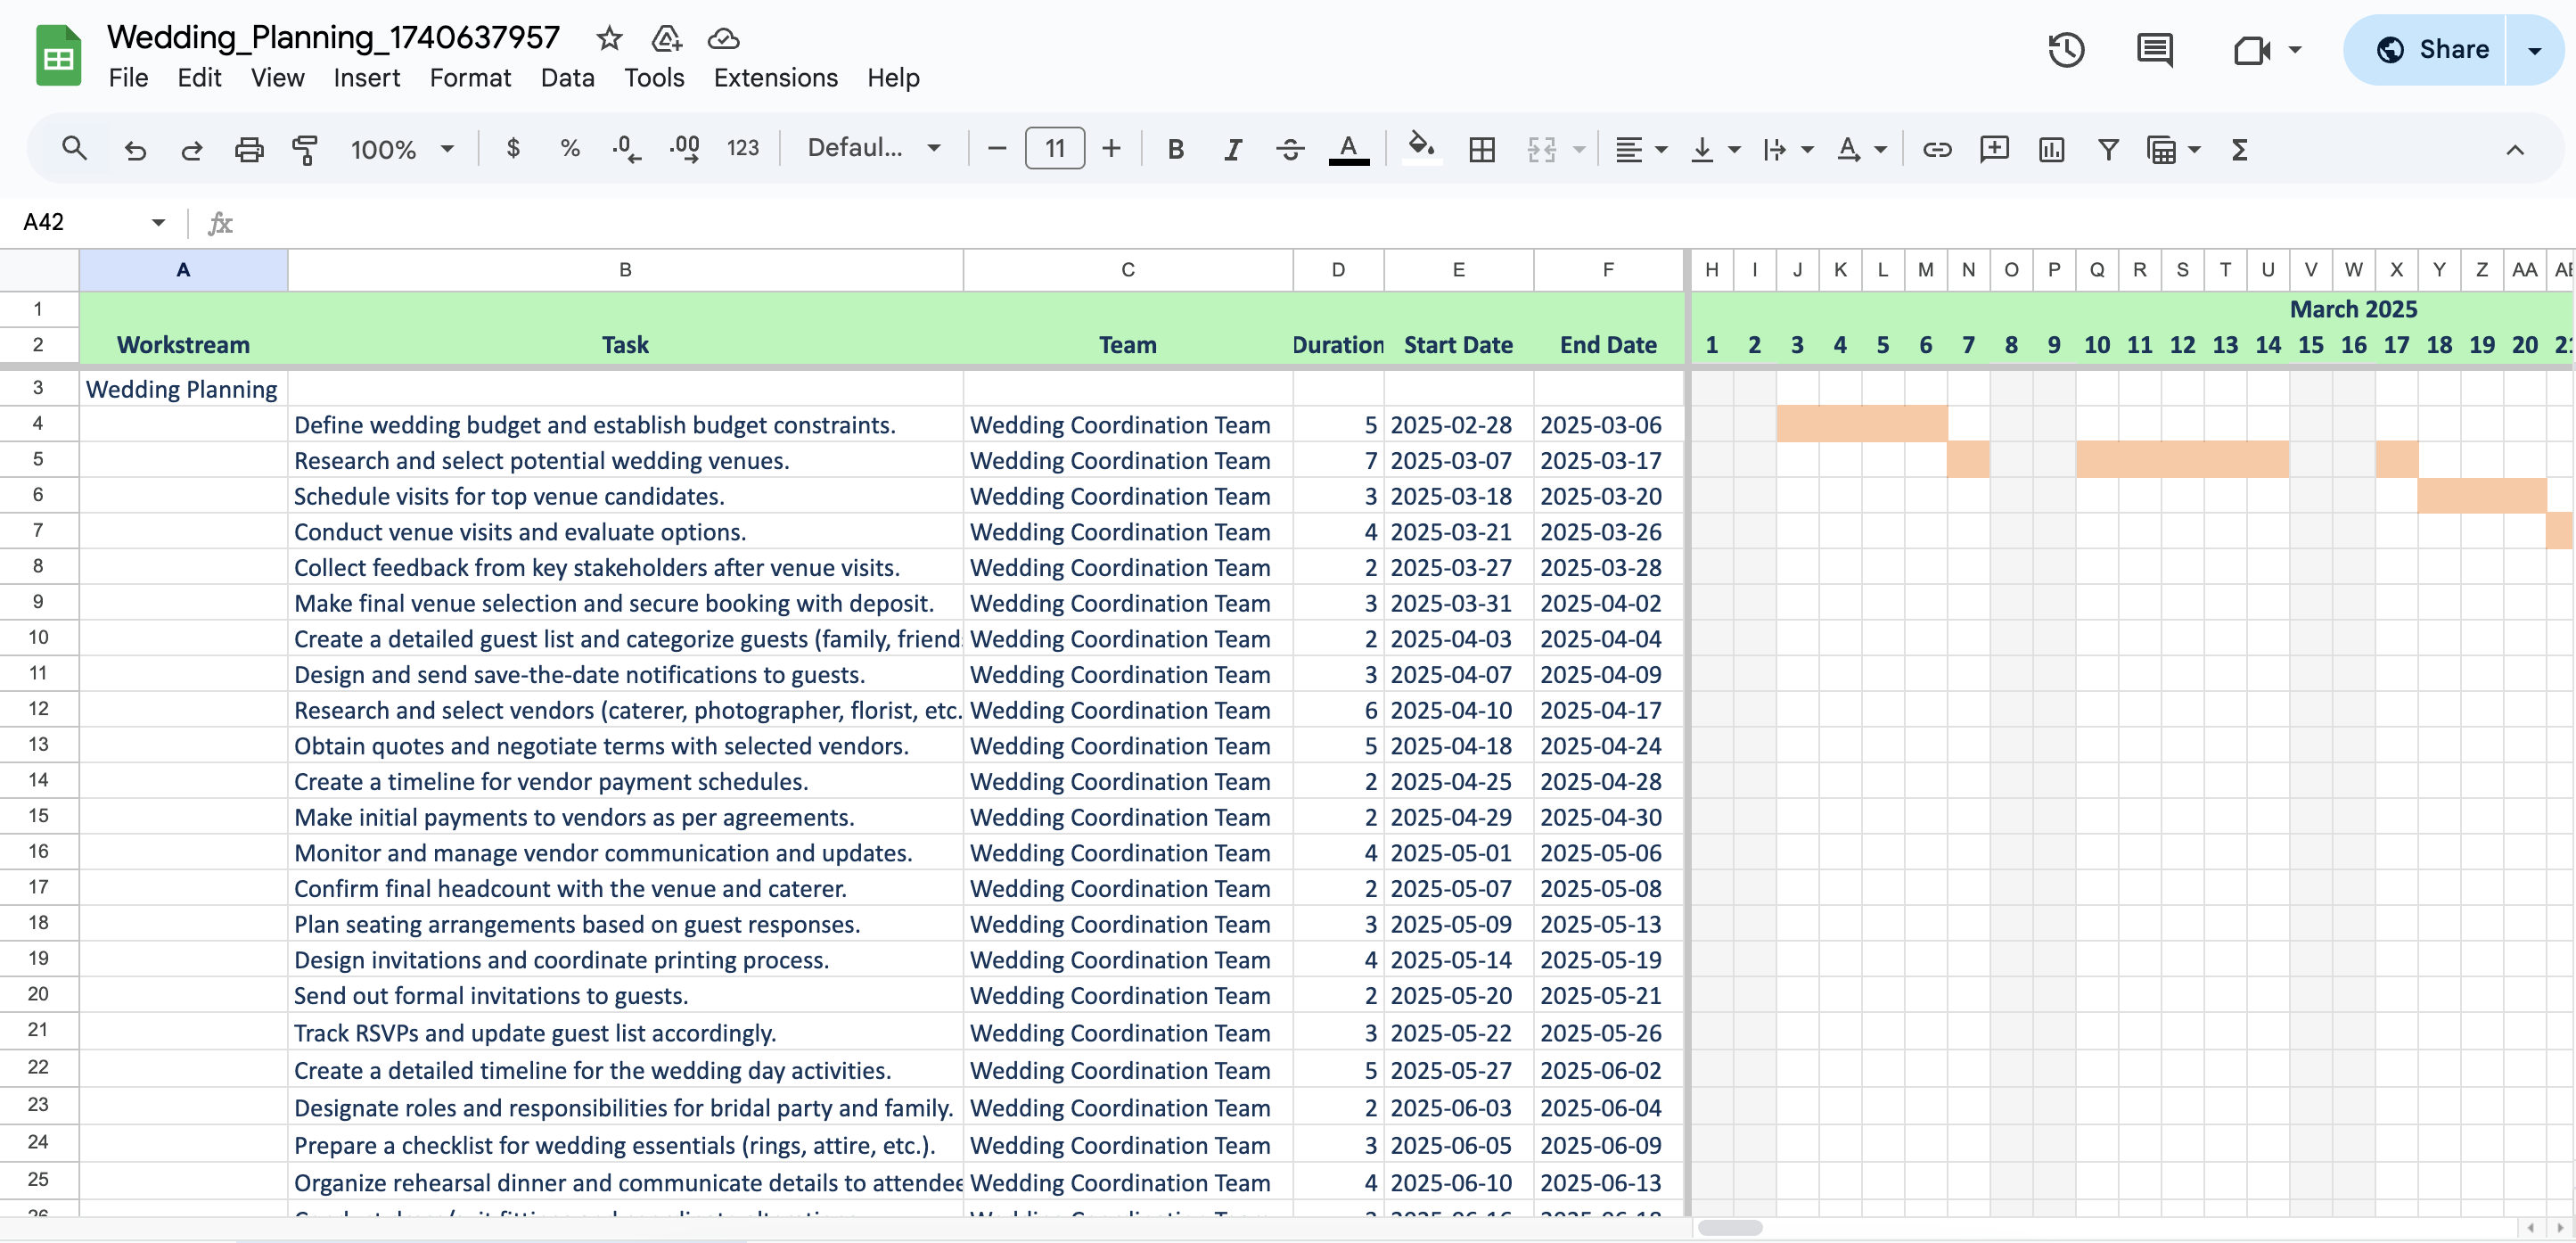Viewport: 2576px width, 1243px height.
Task: Insert a comment using the toolbar
Action: 1994,149
